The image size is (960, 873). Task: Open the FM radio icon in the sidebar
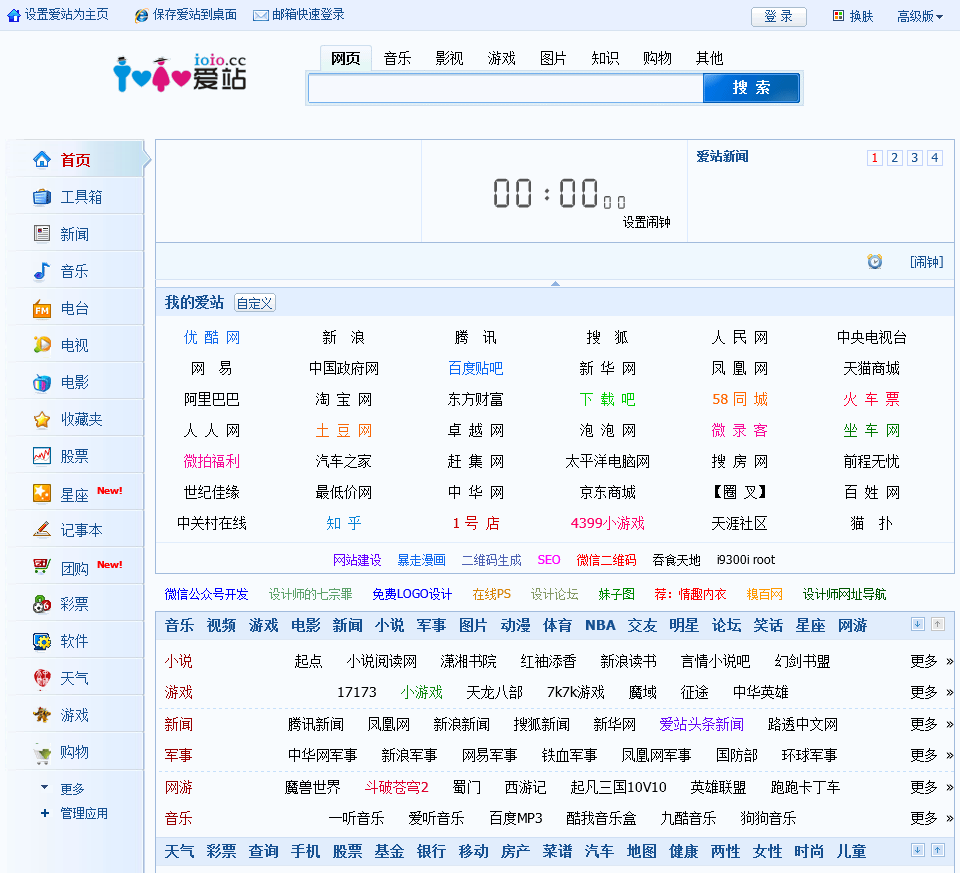coord(42,308)
